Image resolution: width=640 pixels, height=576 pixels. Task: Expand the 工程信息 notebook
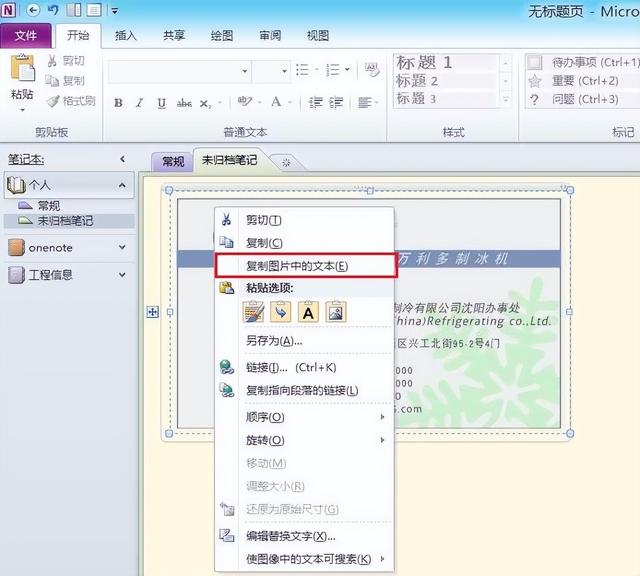pyautogui.click(x=122, y=275)
